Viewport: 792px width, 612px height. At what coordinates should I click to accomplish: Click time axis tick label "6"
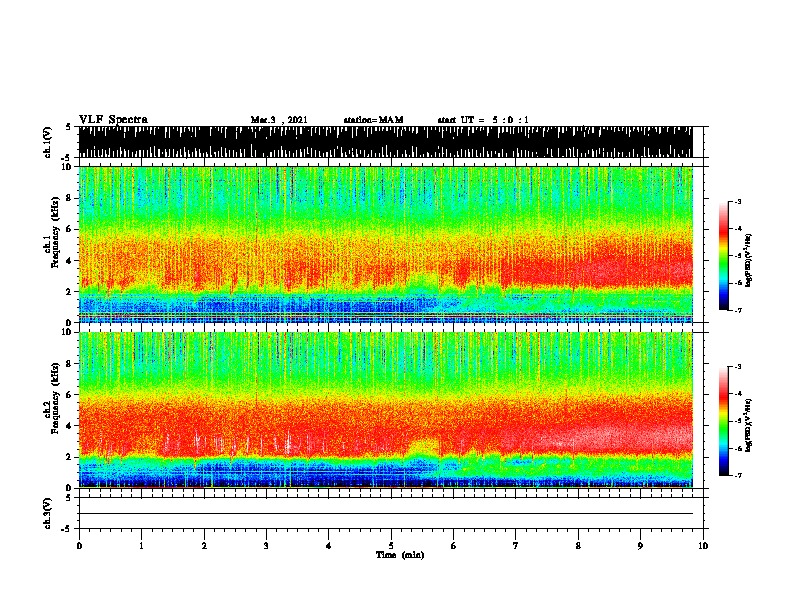click(454, 546)
